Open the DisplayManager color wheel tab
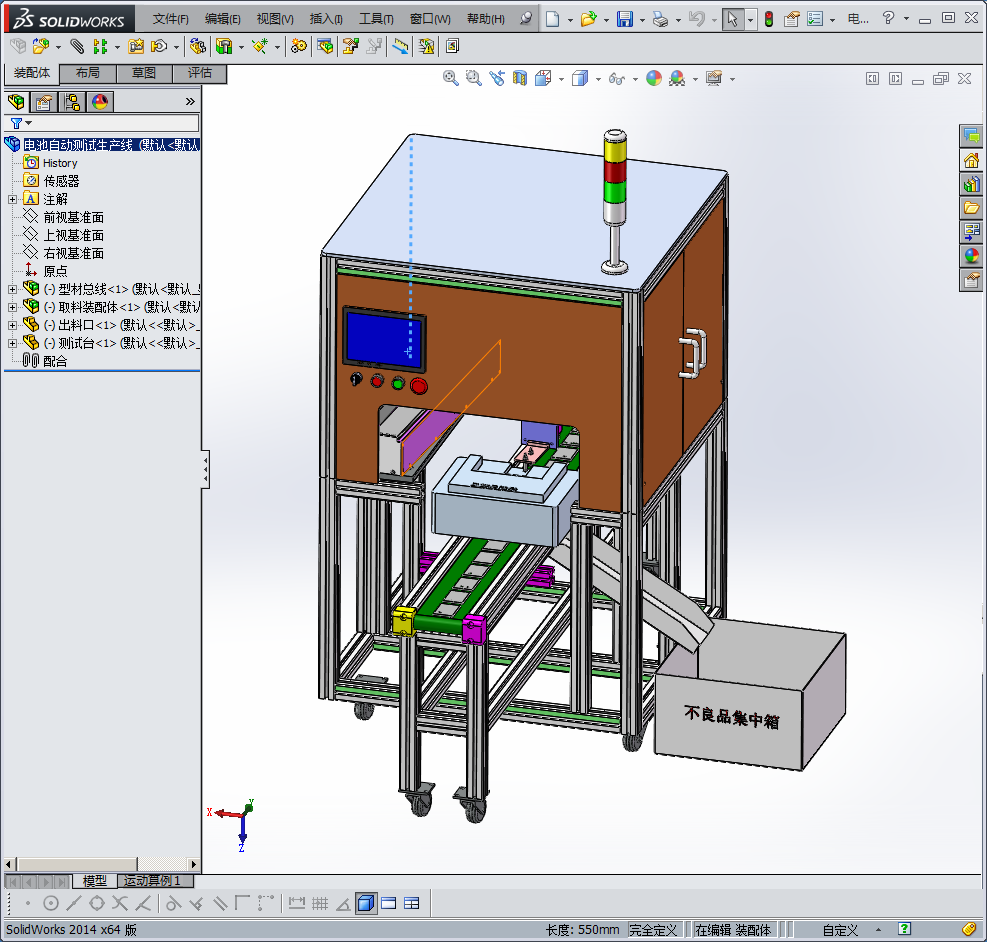The image size is (987, 942). point(99,101)
